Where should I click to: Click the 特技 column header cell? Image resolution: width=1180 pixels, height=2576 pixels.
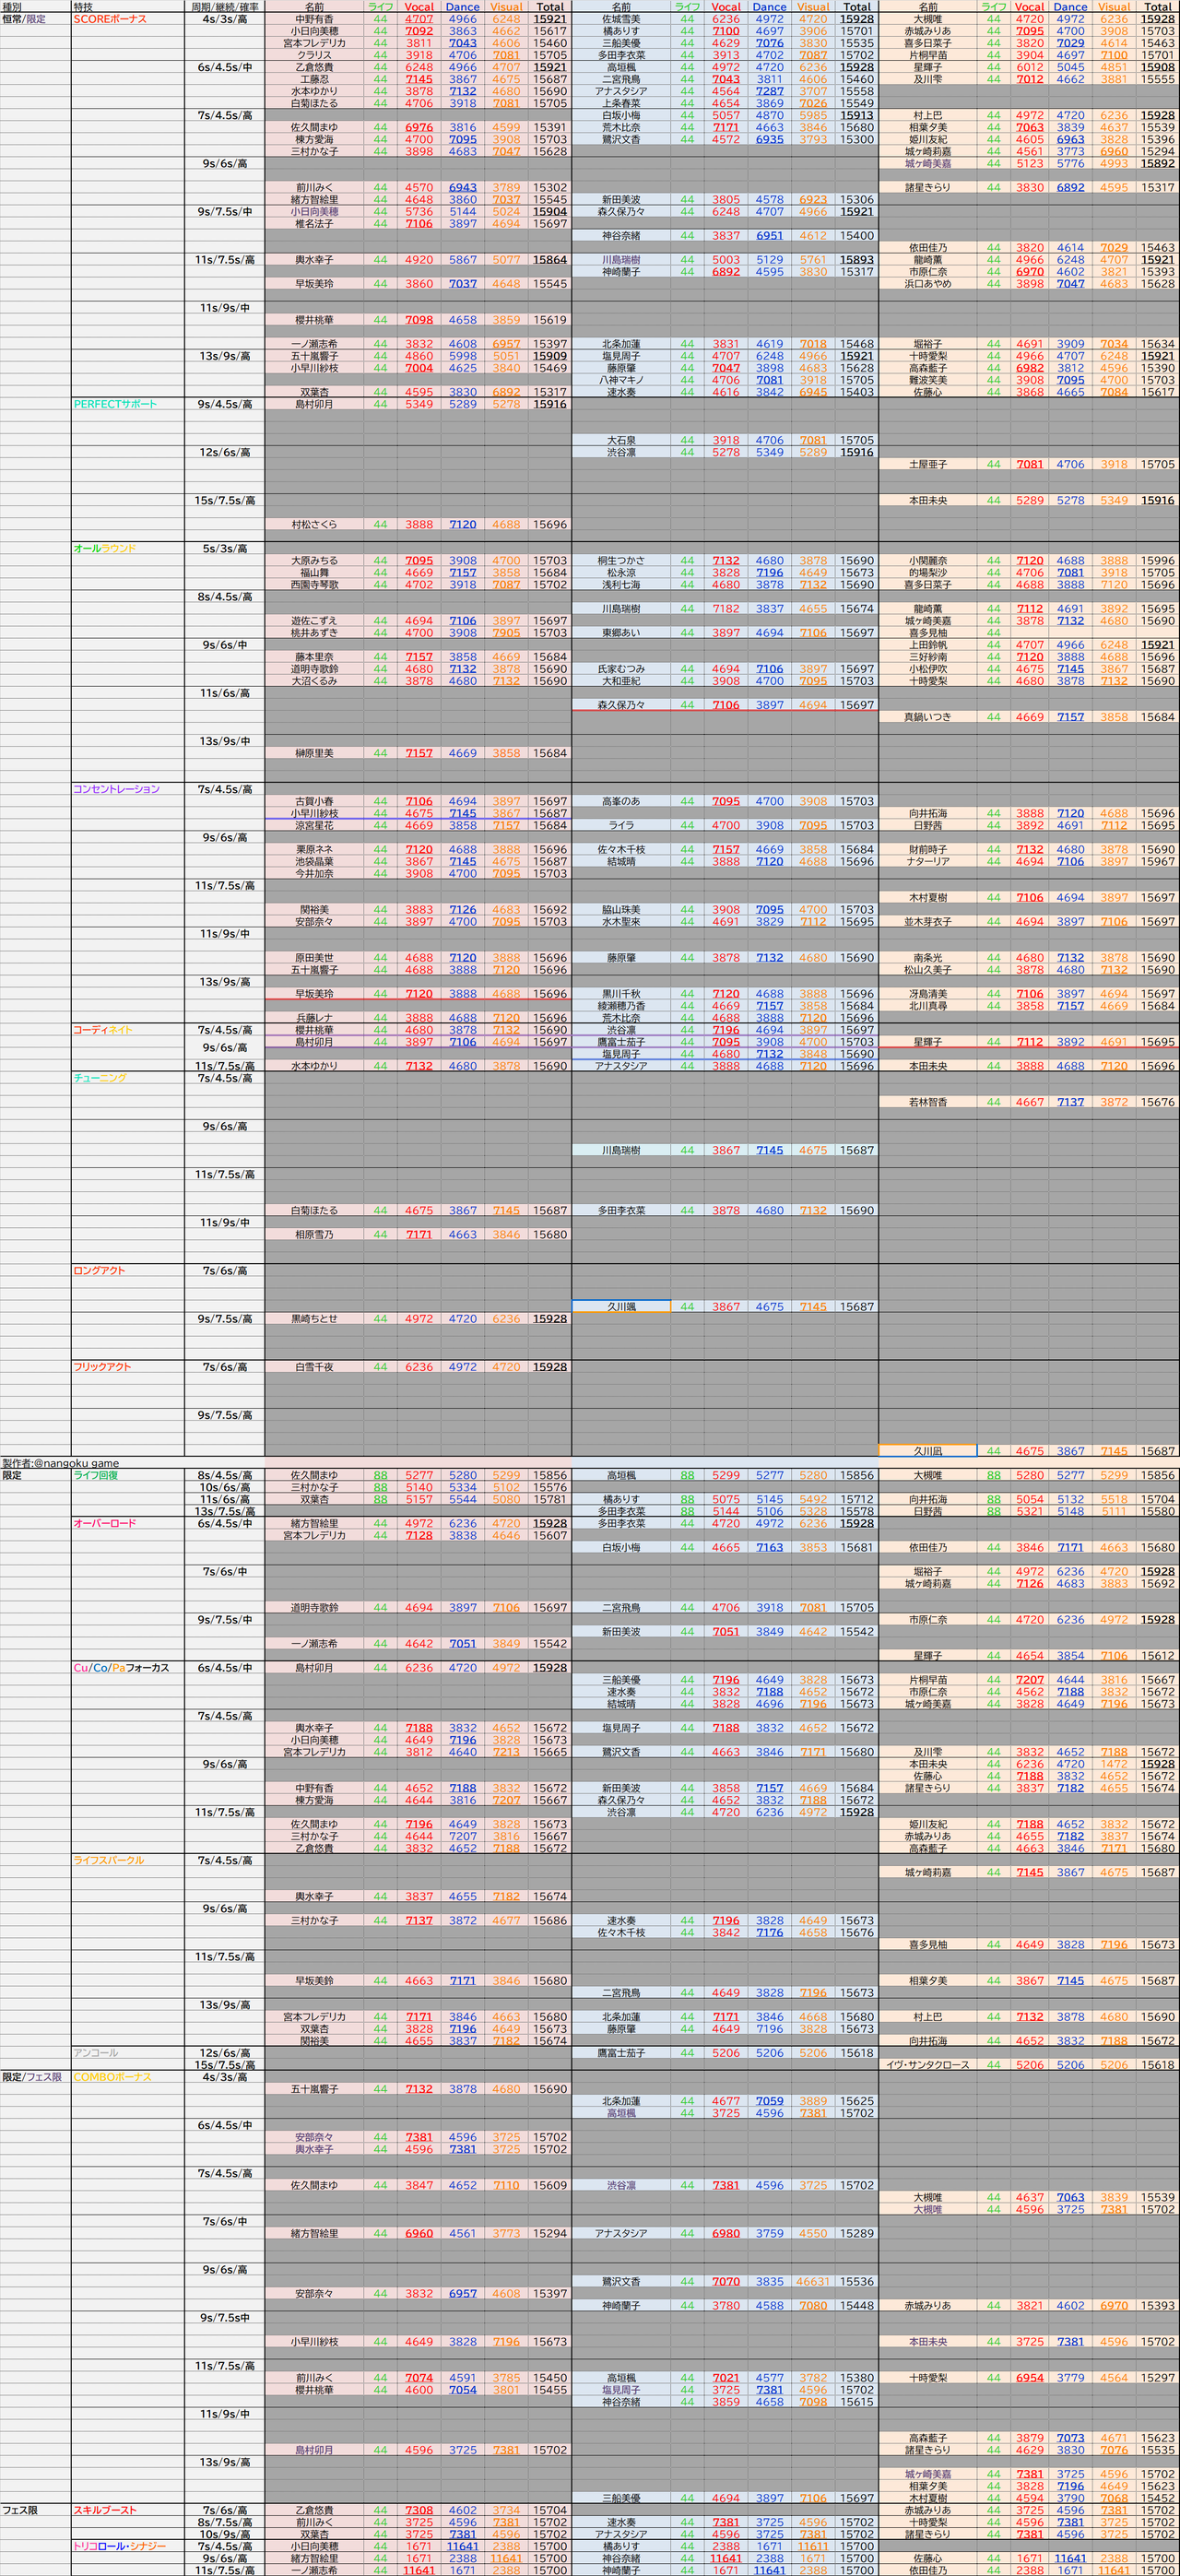coord(127,7)
